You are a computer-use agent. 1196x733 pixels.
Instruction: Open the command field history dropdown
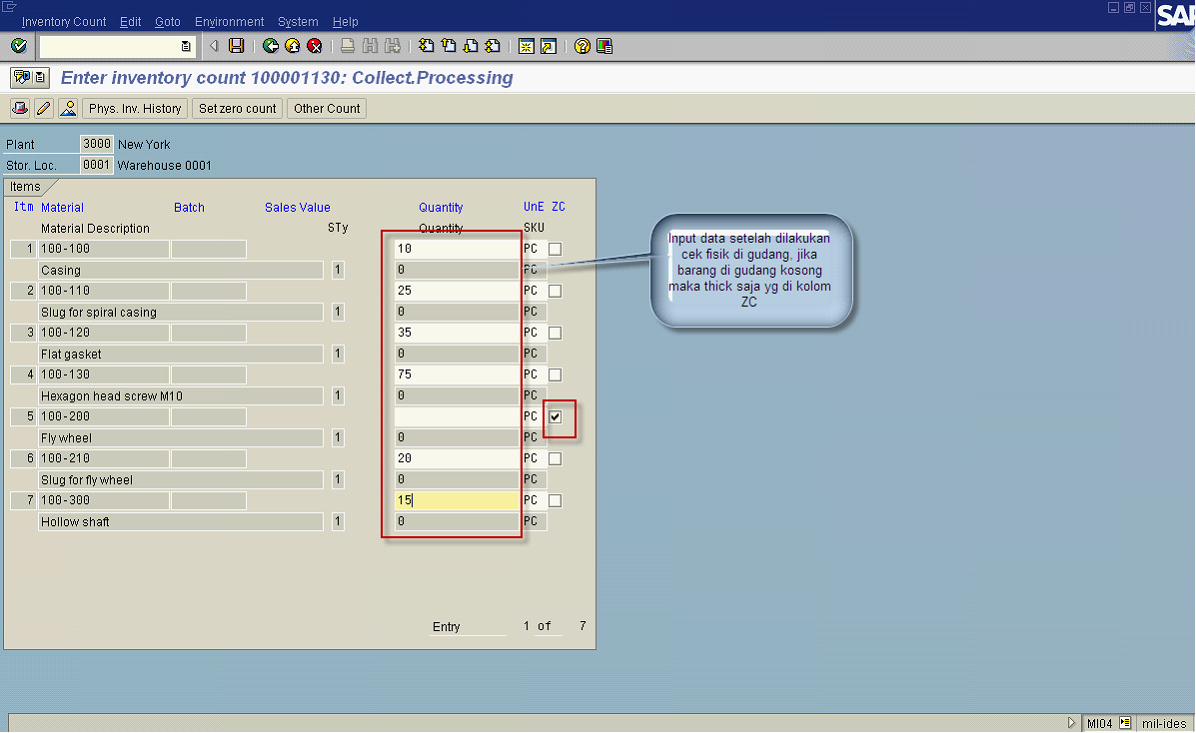(x=186, y=46)
